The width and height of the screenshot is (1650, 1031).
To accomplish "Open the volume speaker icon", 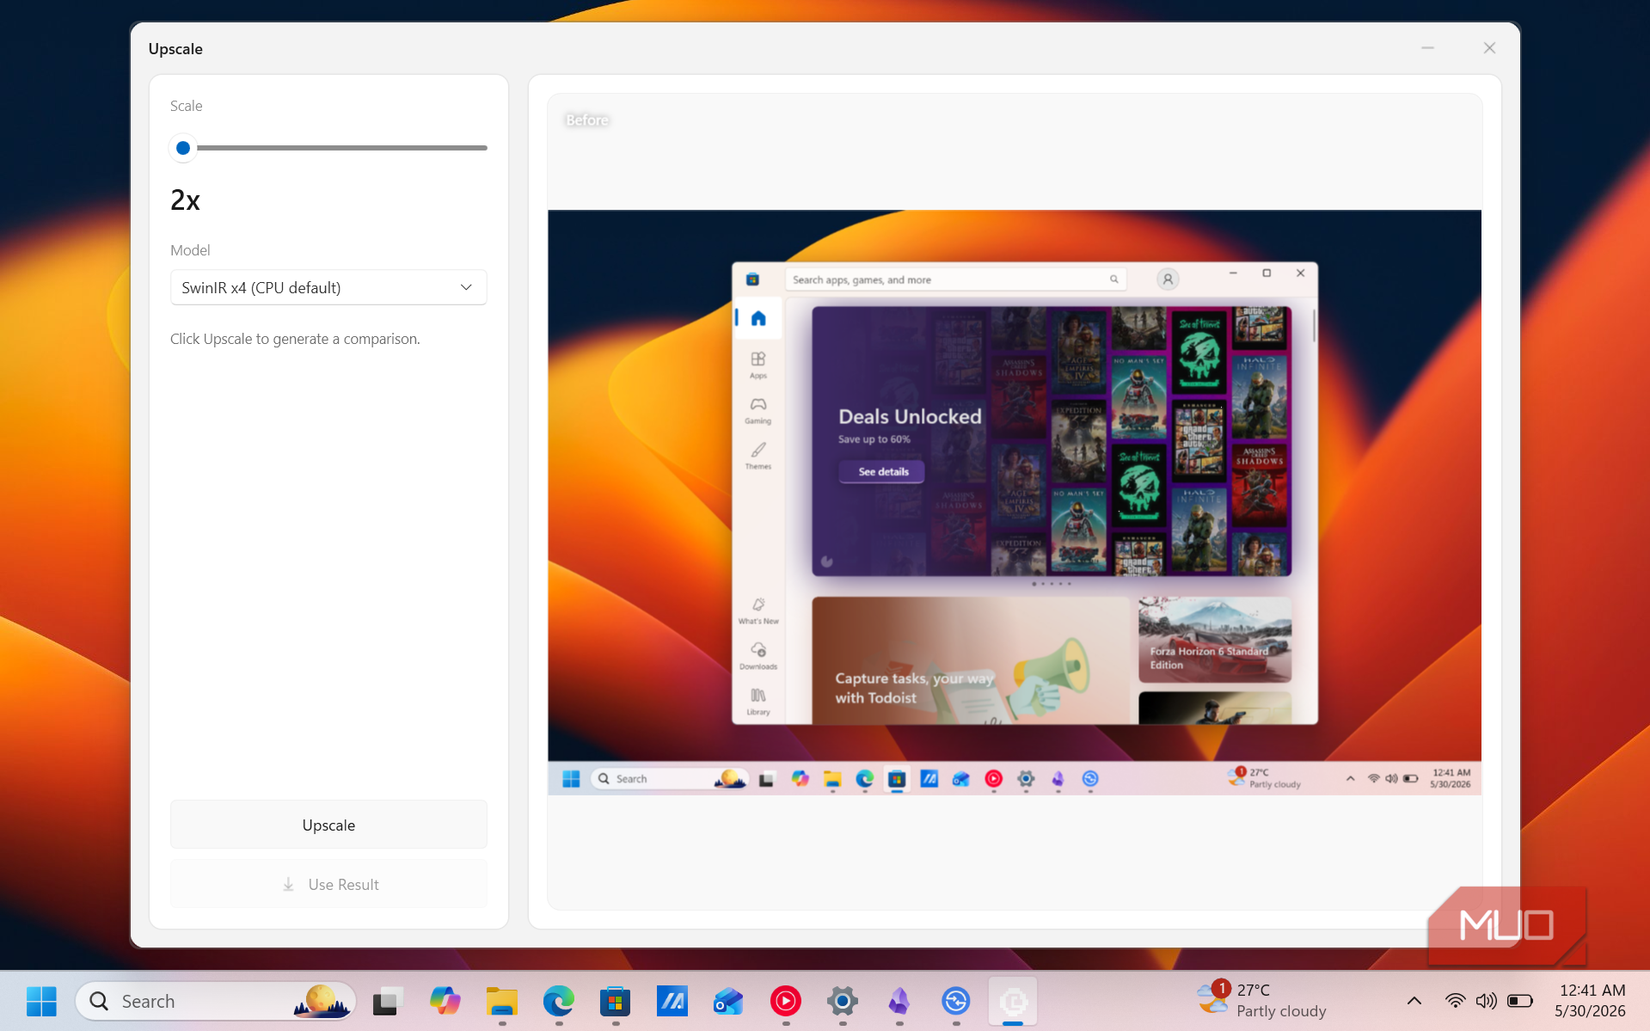I will (1487, 1001).
